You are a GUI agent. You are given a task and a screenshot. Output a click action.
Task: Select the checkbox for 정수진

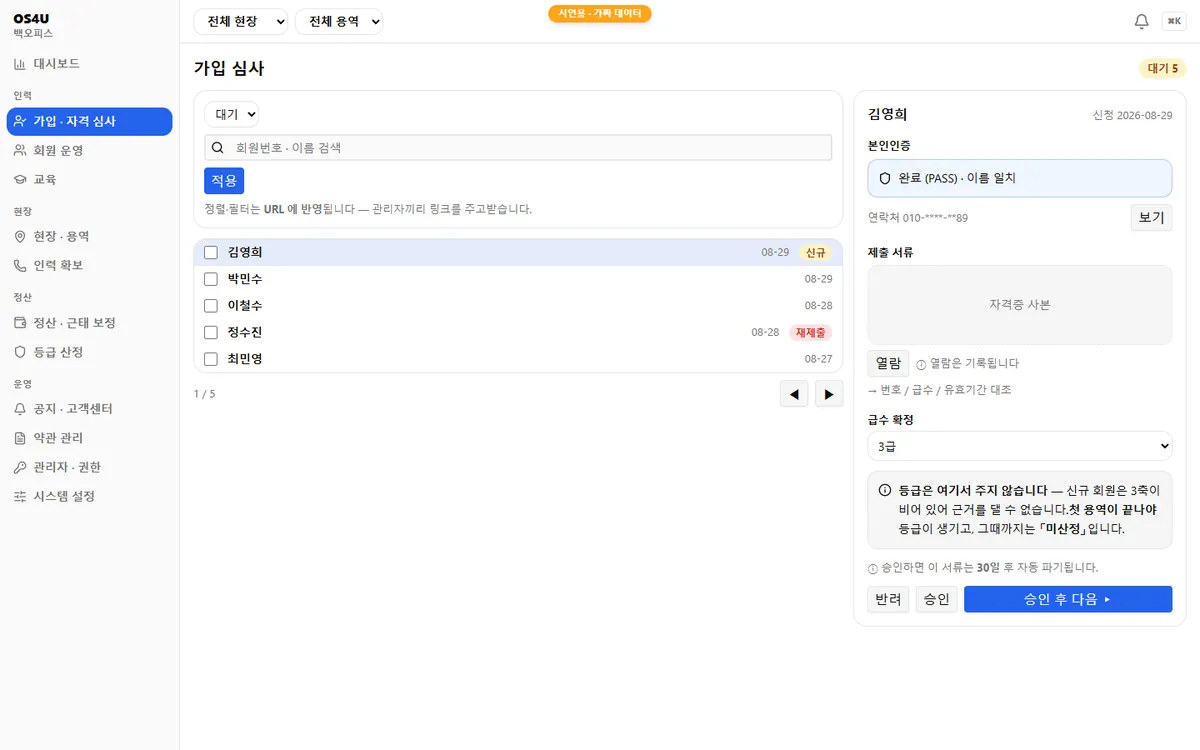click(211, 332)
